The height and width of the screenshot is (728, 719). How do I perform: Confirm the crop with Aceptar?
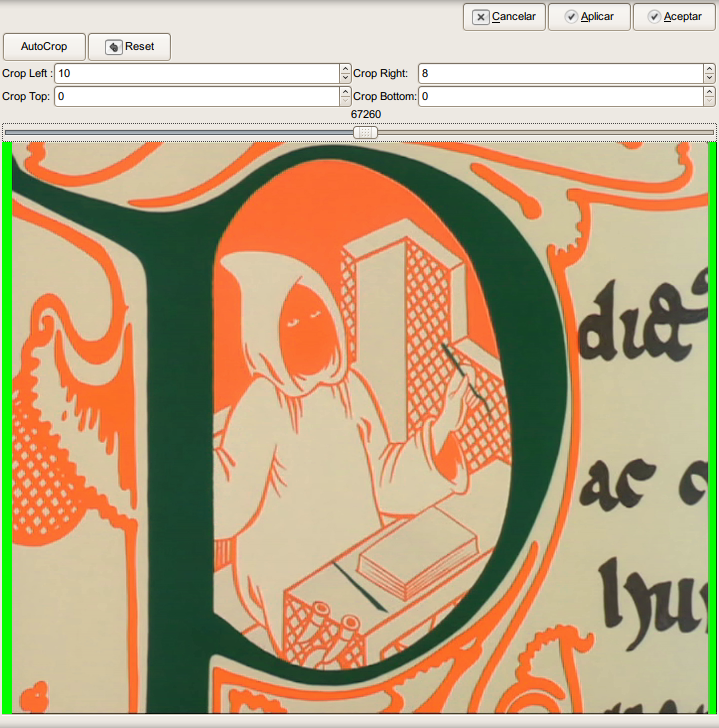(x=673, y=17)
